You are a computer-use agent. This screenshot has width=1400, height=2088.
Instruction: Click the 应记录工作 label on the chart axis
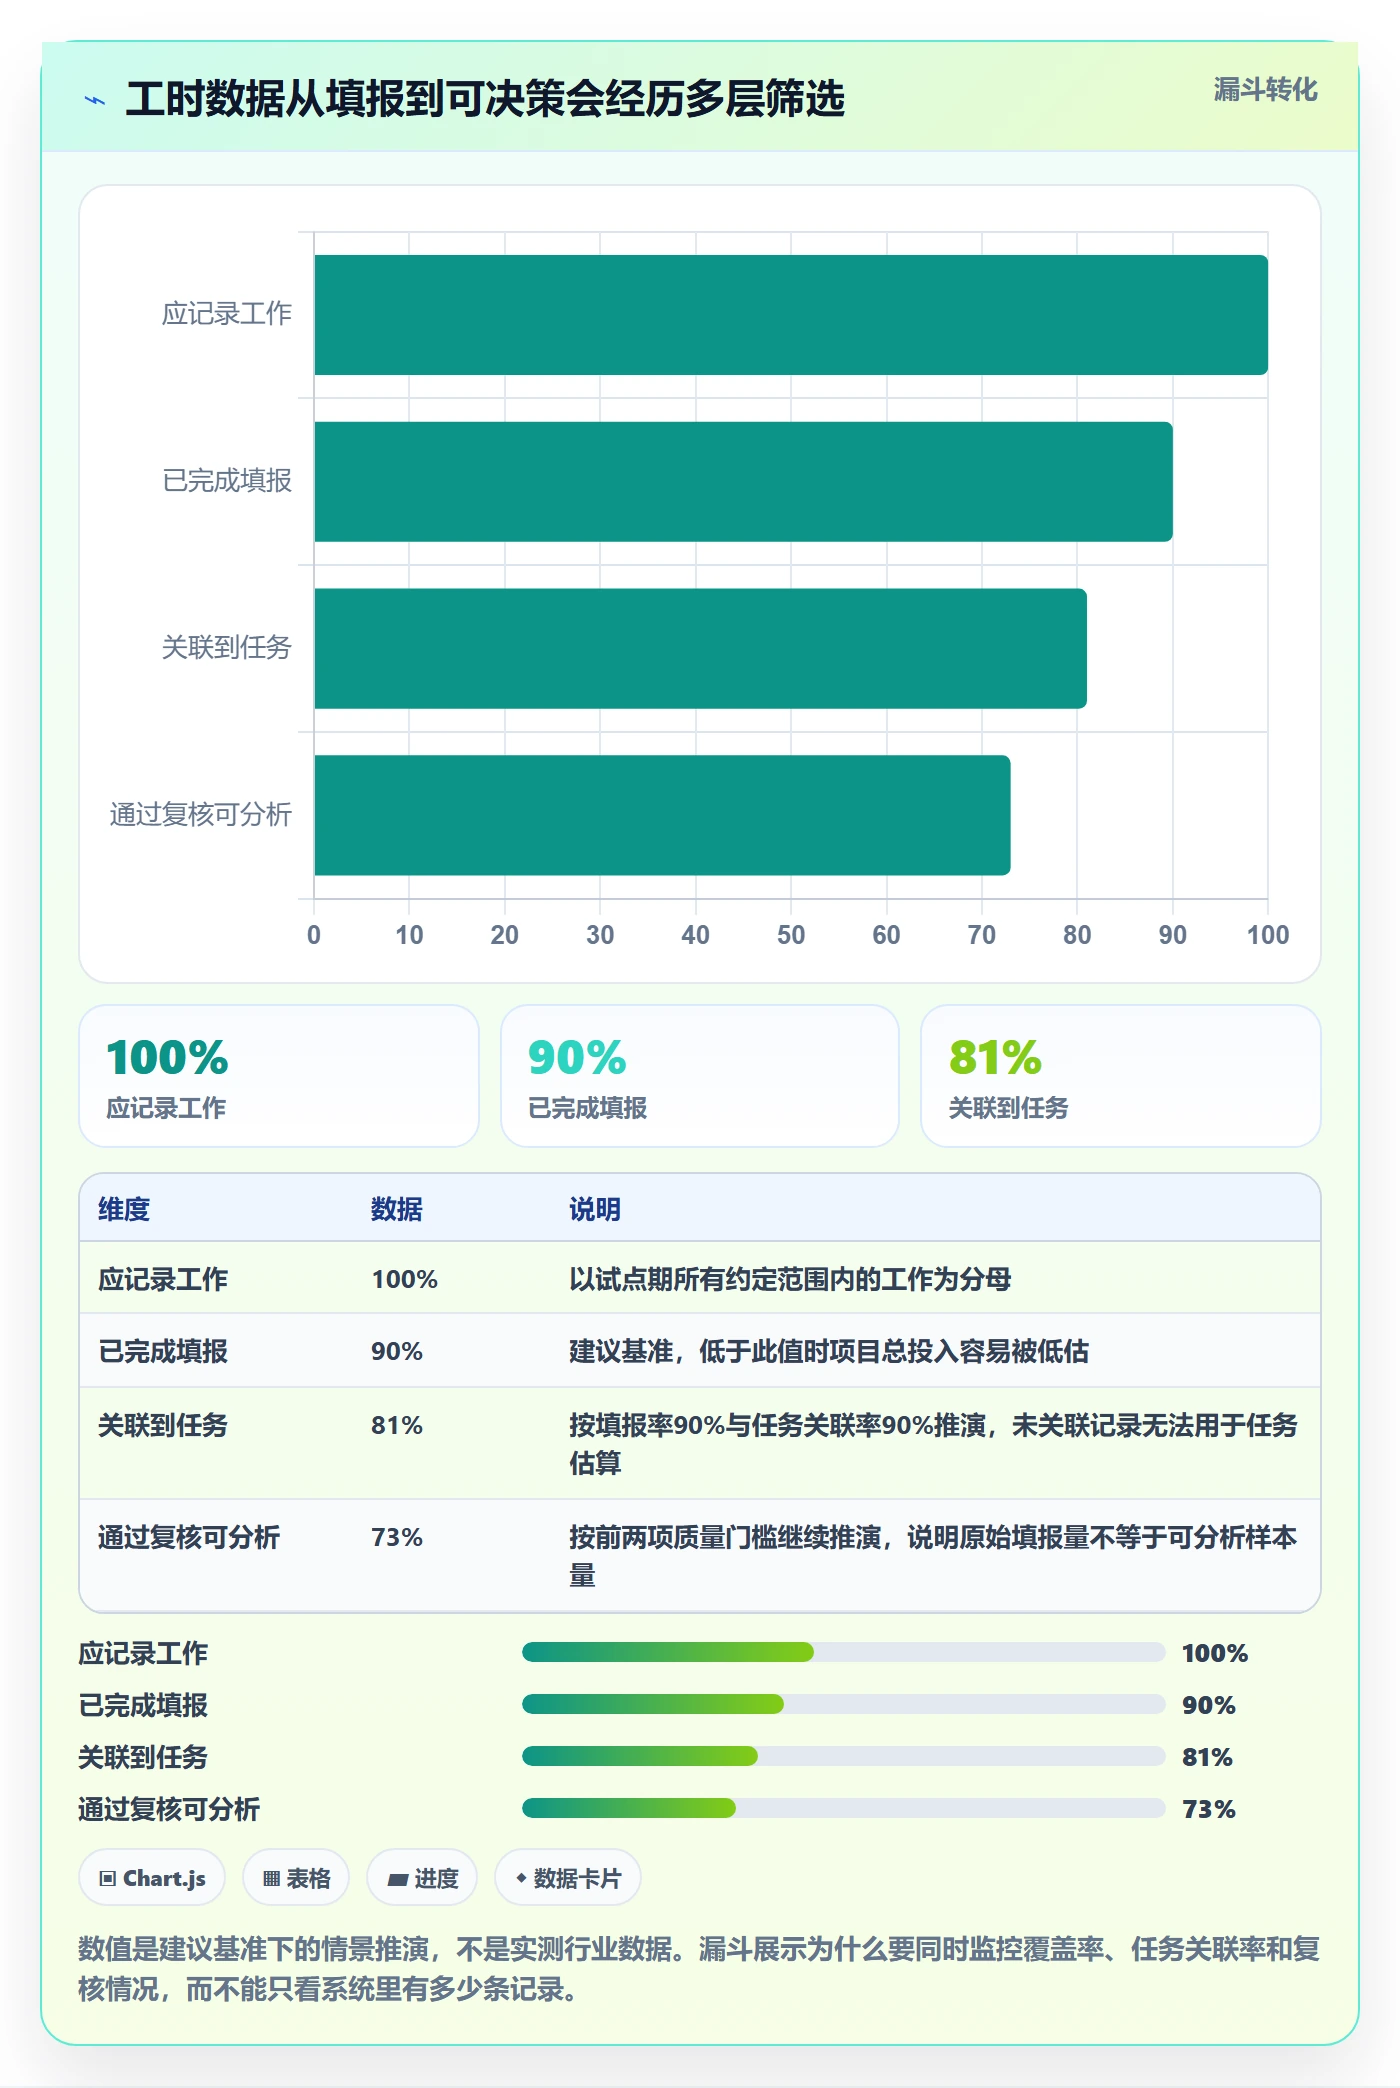tap(227, 314)
